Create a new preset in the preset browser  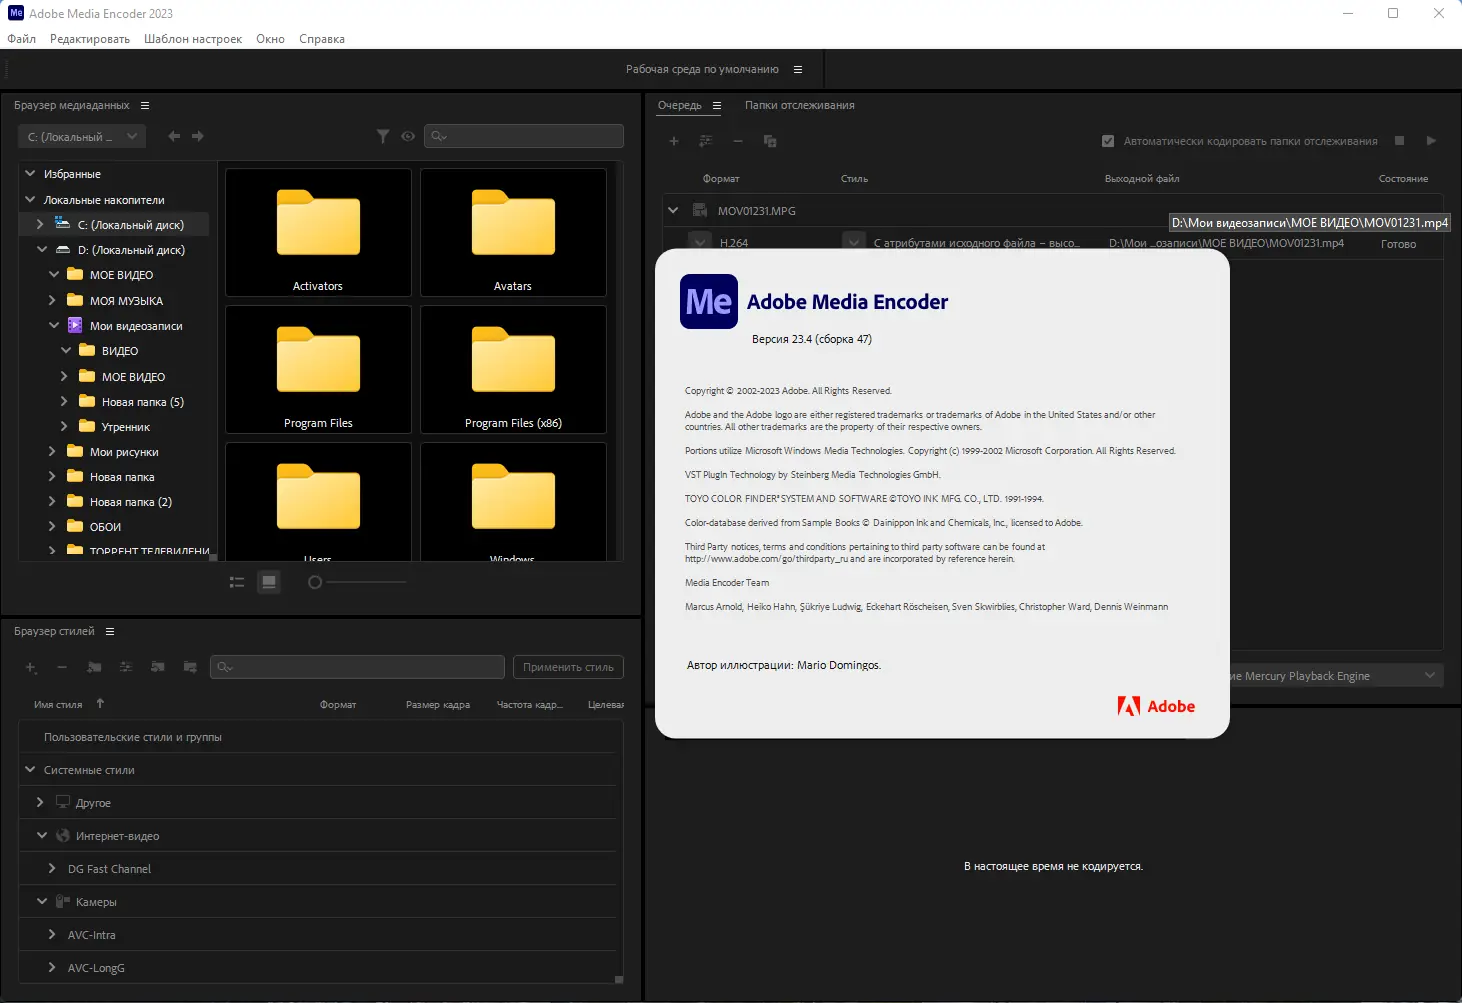30,667
